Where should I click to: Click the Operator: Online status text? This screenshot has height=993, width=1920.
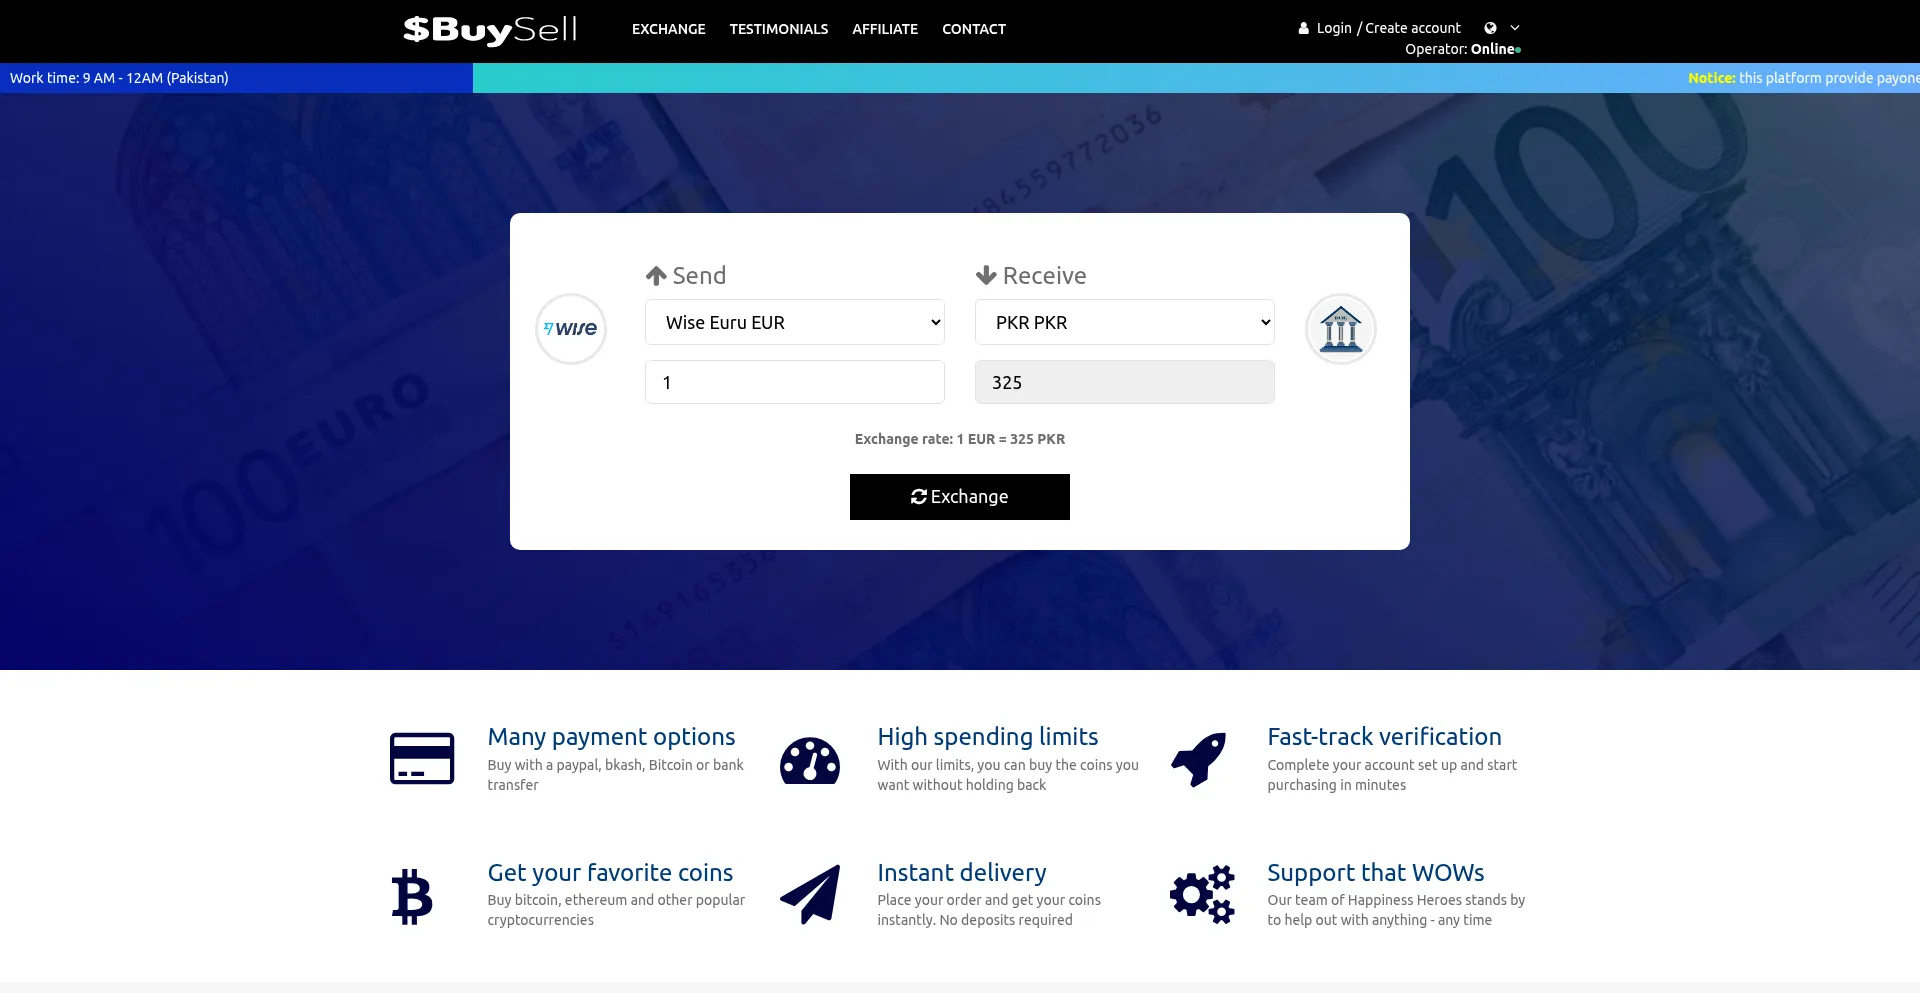1462,49
